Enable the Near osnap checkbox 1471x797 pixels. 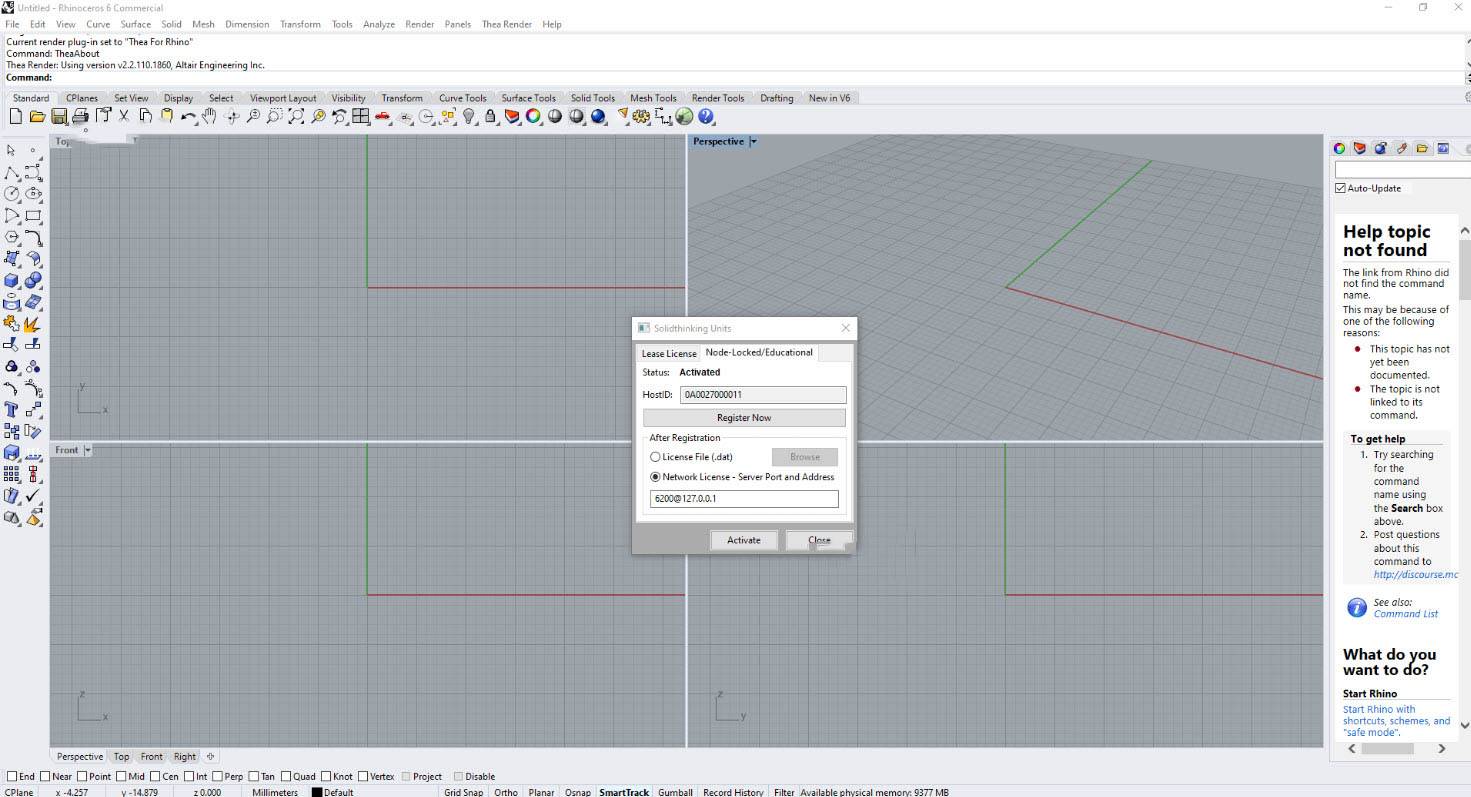[x=45, y=776]
